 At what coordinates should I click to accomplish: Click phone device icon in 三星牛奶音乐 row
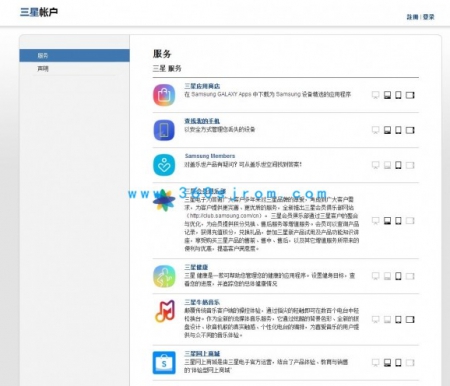(398, 319)
